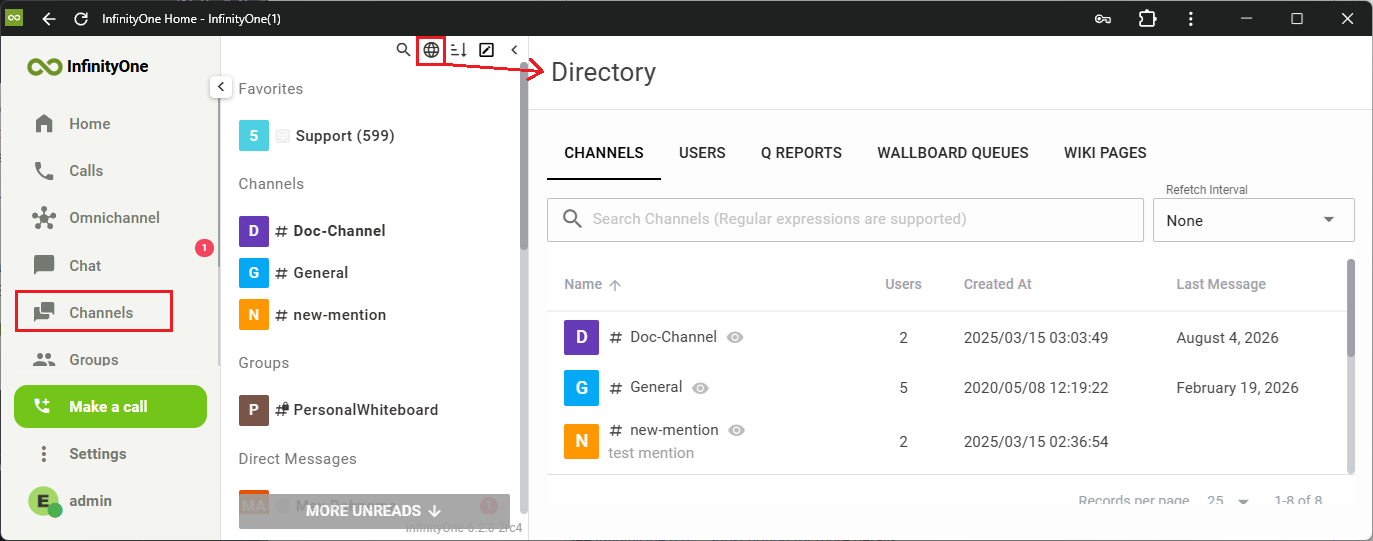Click the Calls phone icon

[44, 171]
